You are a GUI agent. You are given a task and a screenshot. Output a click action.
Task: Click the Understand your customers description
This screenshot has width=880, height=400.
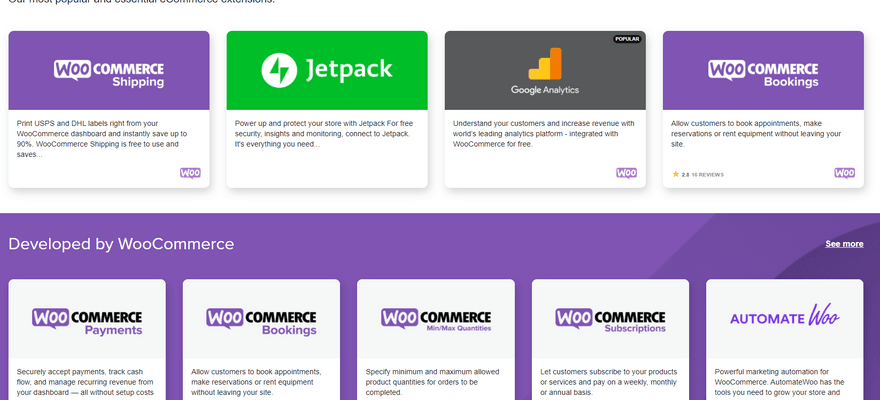[x=543, y=134]
